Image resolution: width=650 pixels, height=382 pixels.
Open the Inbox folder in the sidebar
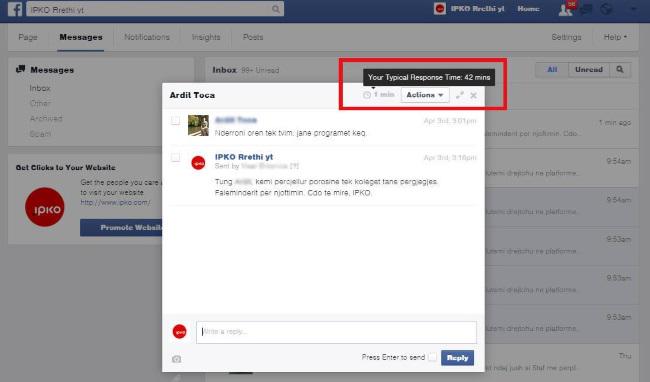40,88
